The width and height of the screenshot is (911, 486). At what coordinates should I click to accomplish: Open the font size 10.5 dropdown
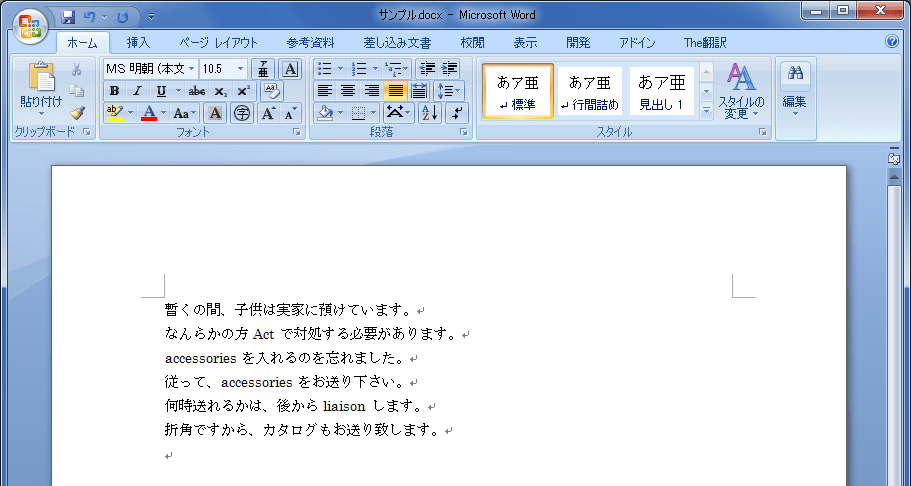[240, 69]
